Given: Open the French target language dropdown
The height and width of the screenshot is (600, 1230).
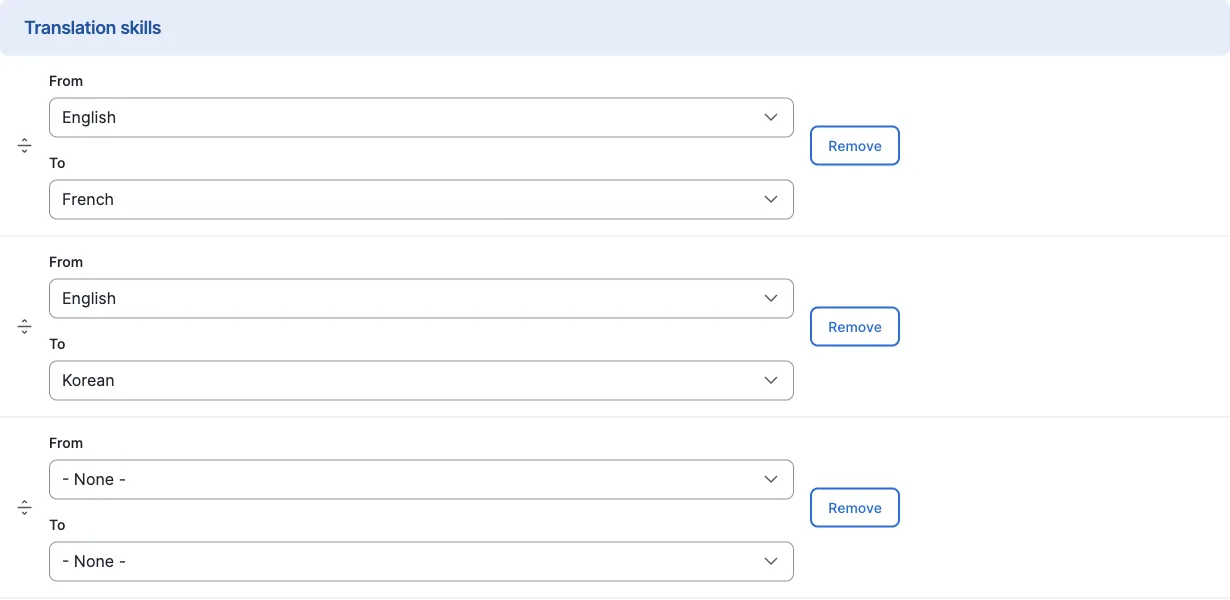Looking at the screenshot, I should tap(420, 199).
